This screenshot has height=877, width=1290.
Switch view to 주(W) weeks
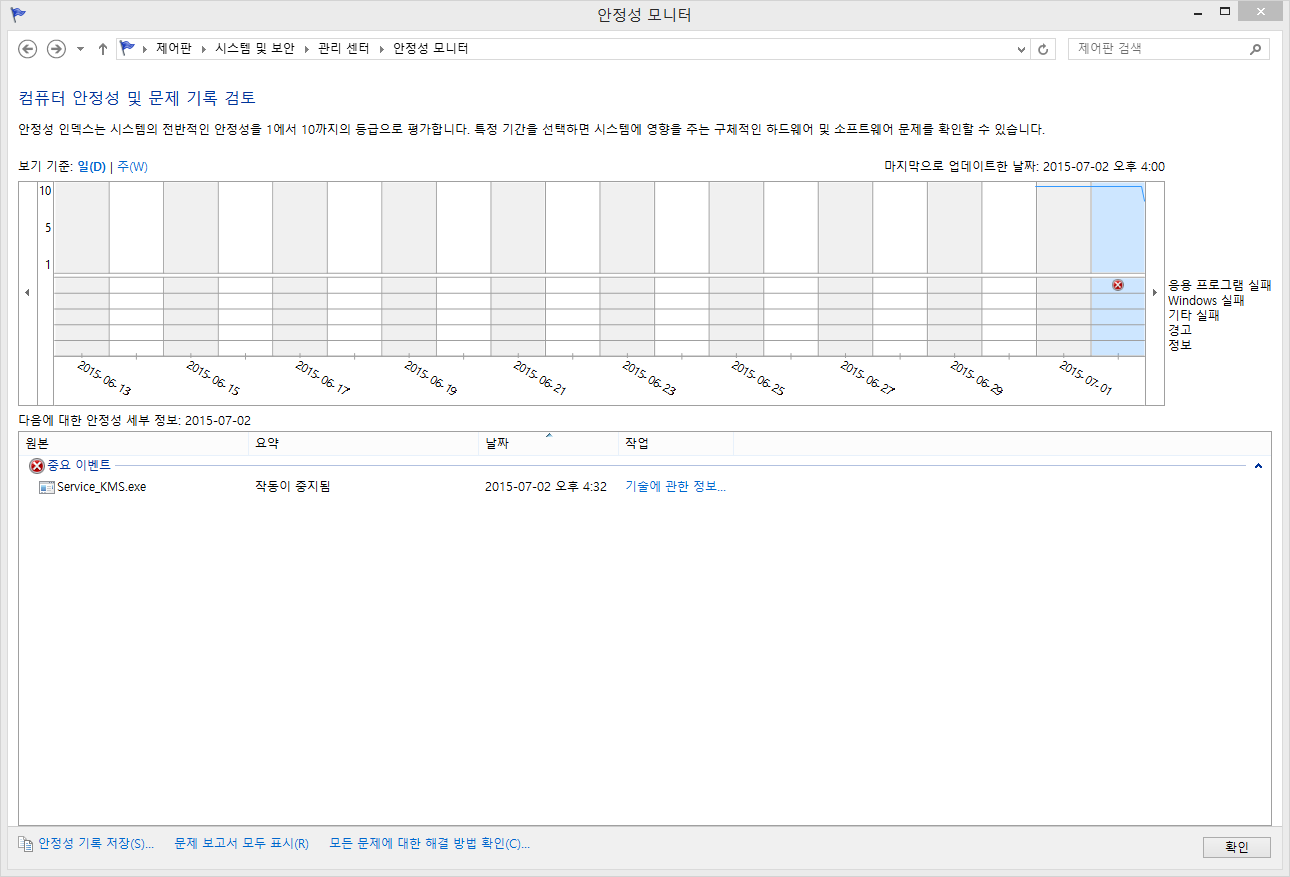(132, 167)
